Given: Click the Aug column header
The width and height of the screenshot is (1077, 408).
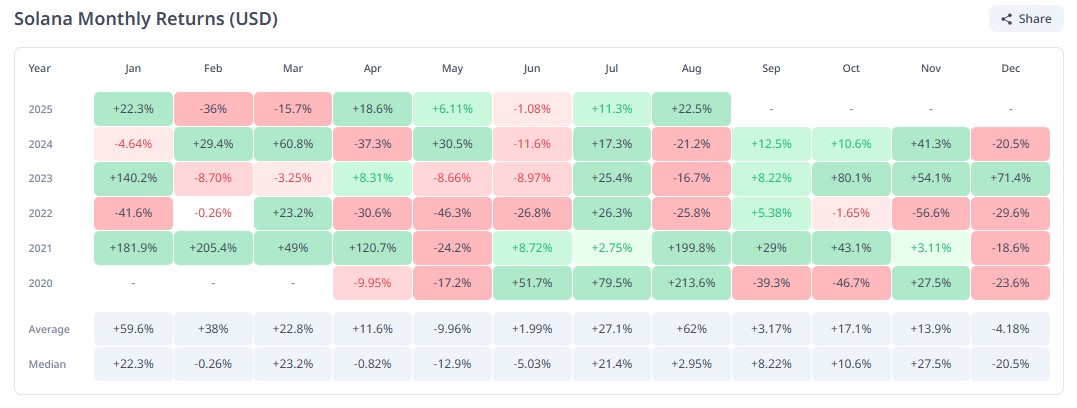Looking at the screenshot, I should (x=692, y=69).
